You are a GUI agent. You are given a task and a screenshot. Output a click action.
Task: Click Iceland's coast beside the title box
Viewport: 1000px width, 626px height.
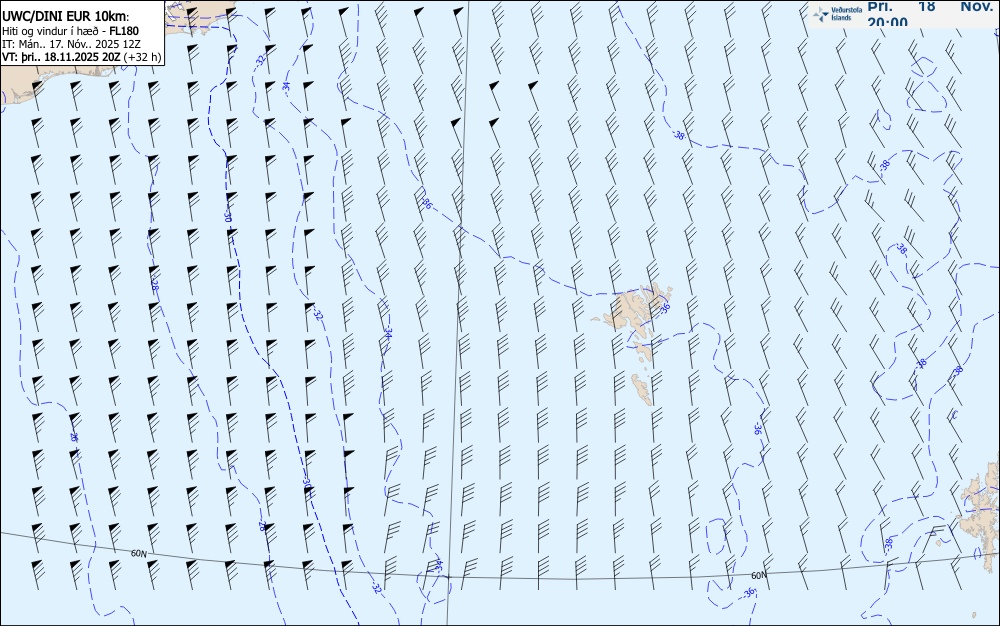[x=200, y=18]
